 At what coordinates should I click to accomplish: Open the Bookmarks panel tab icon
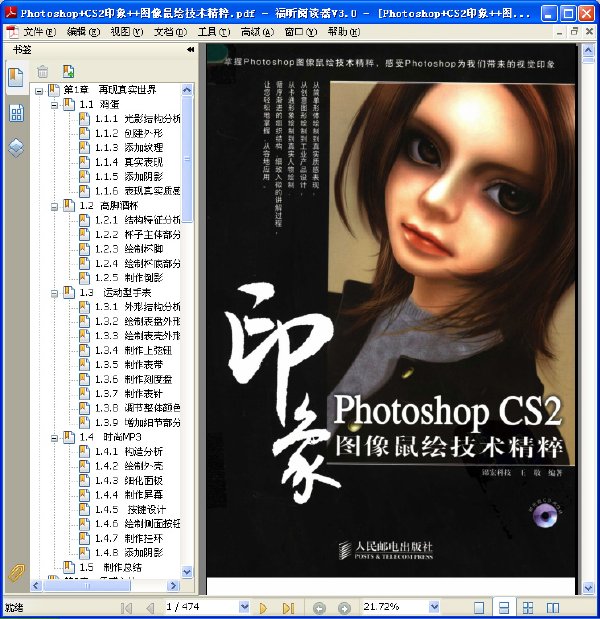[16, 77]
